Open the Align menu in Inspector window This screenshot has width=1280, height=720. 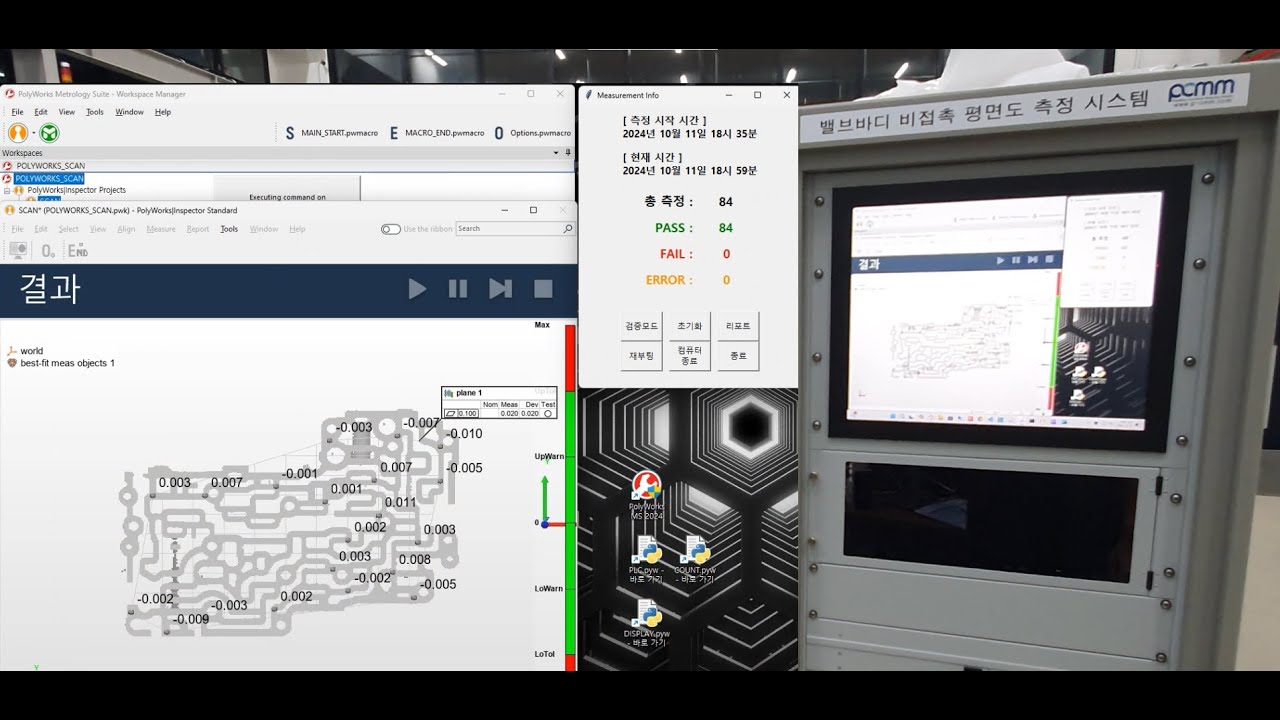(x=126, y=229)
